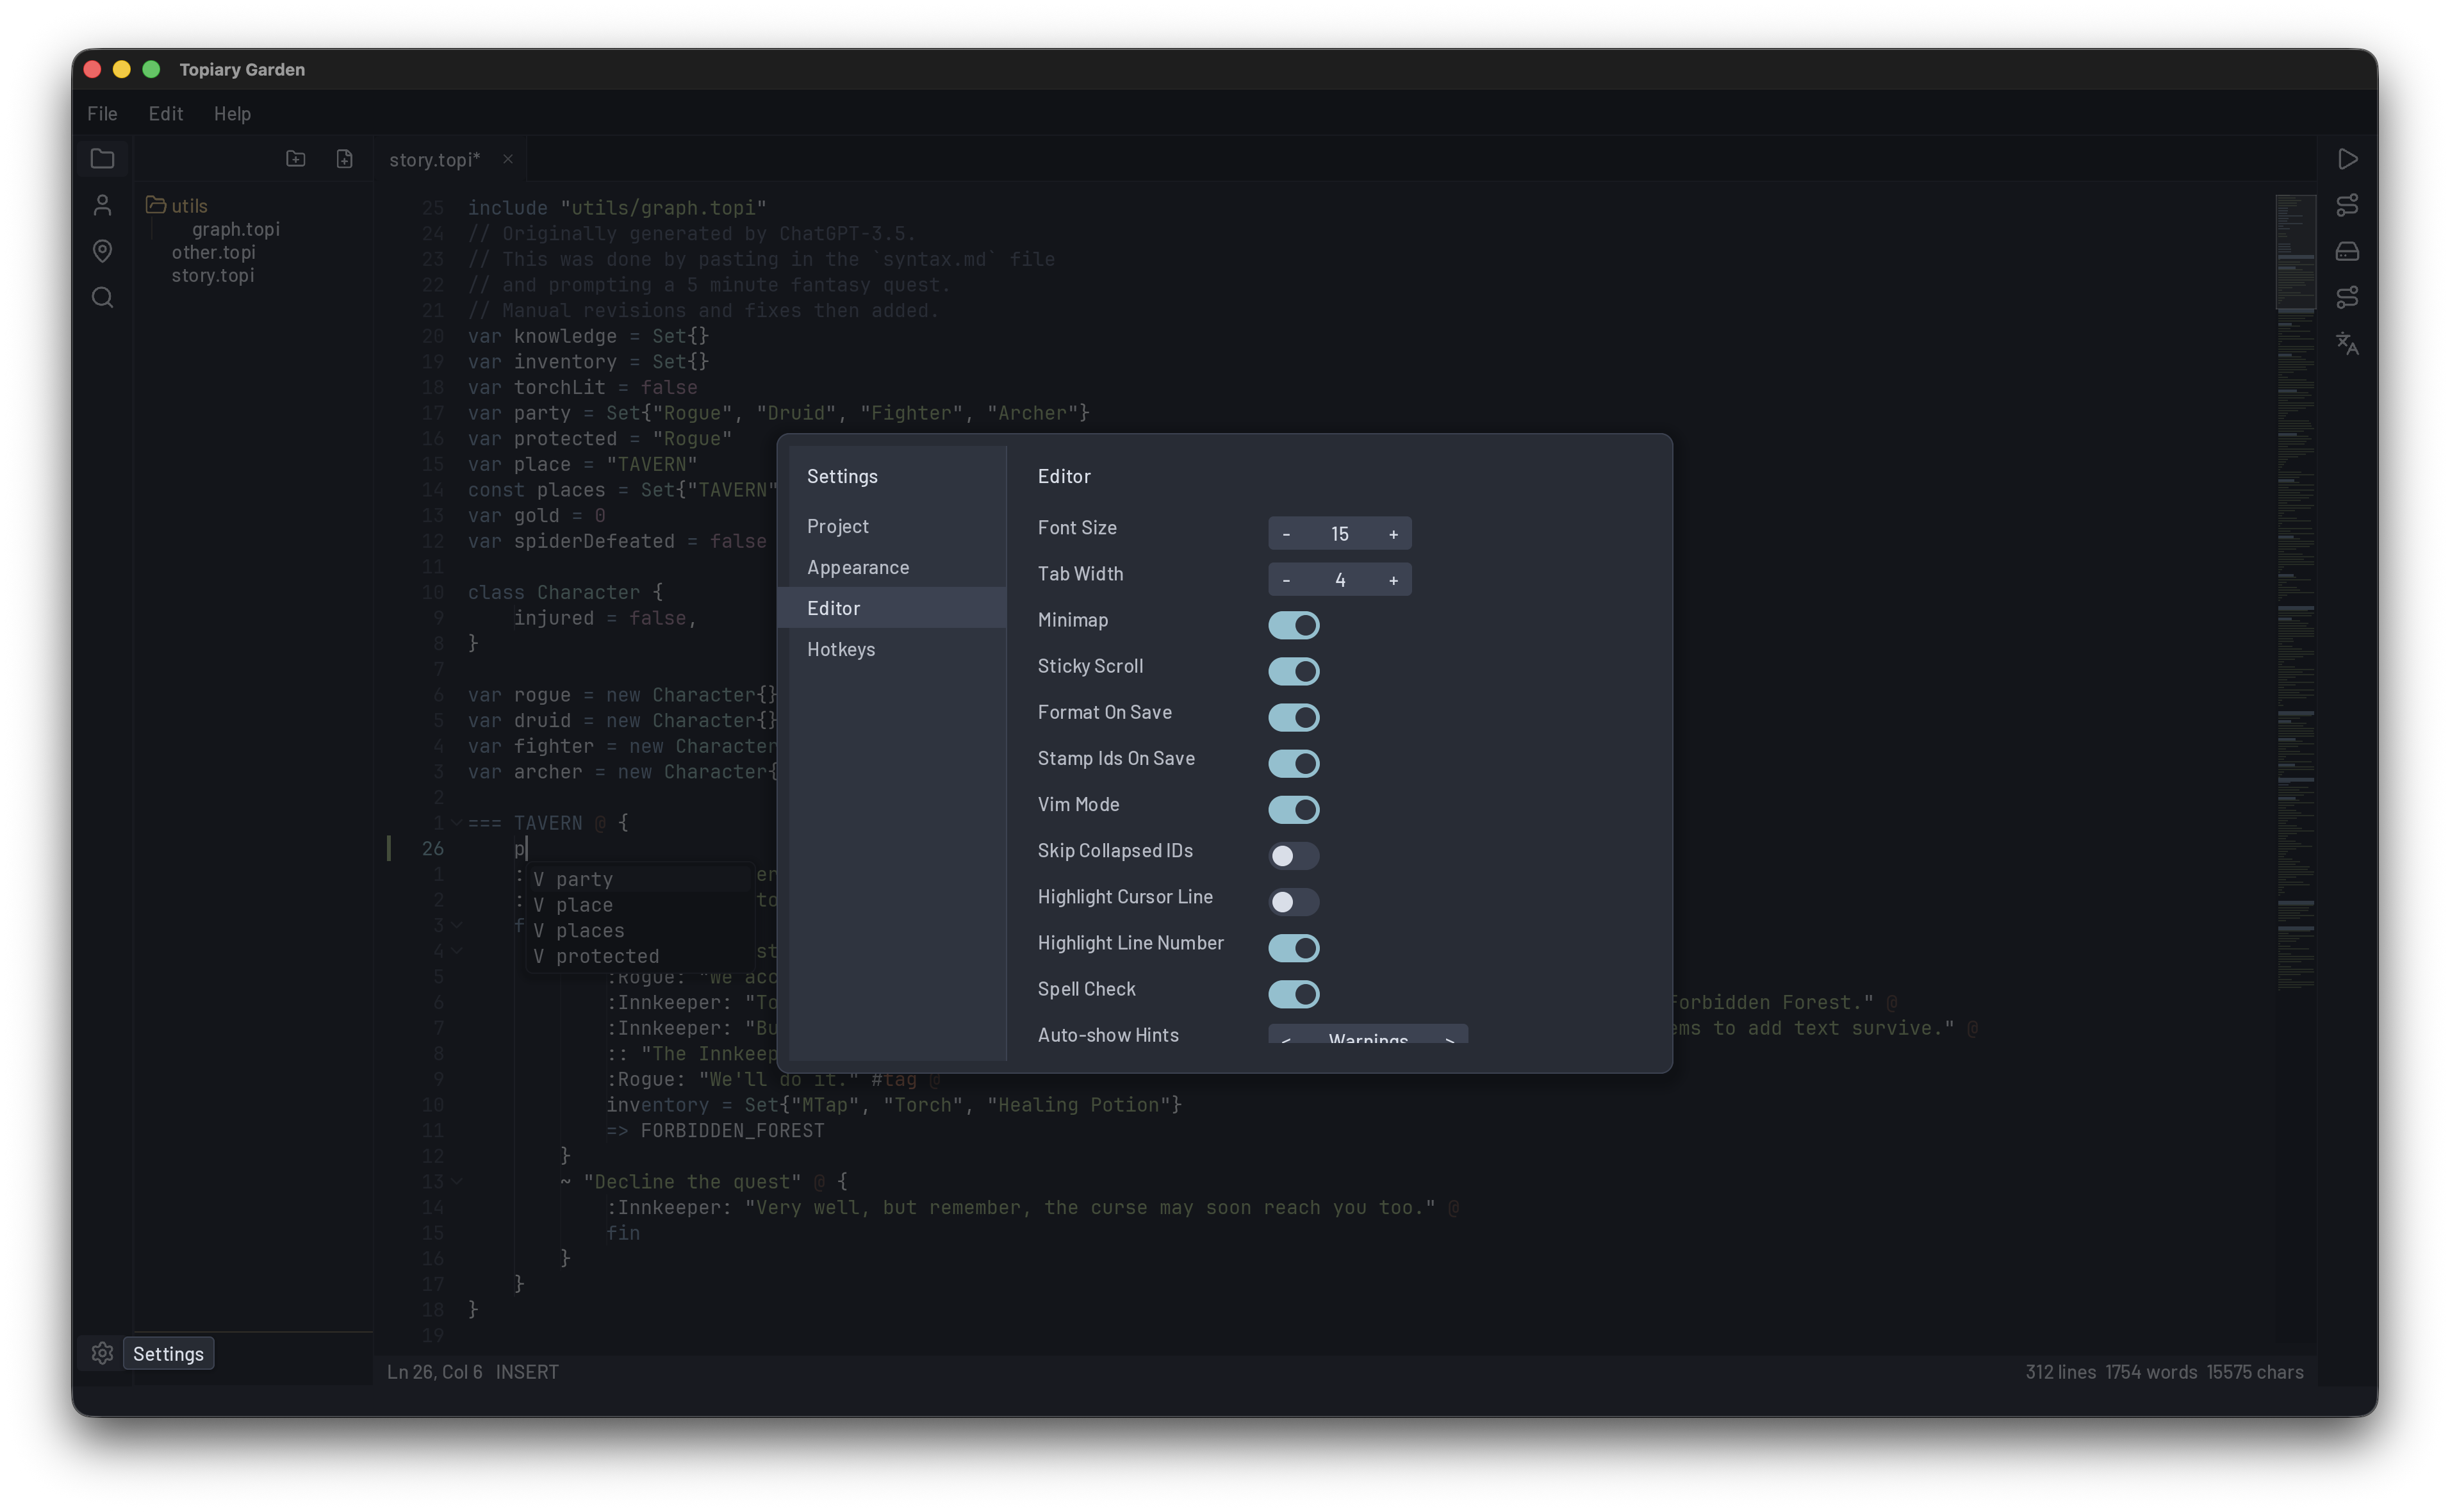
Task: Turn off Spell Check
Action: pos(1294,994)
